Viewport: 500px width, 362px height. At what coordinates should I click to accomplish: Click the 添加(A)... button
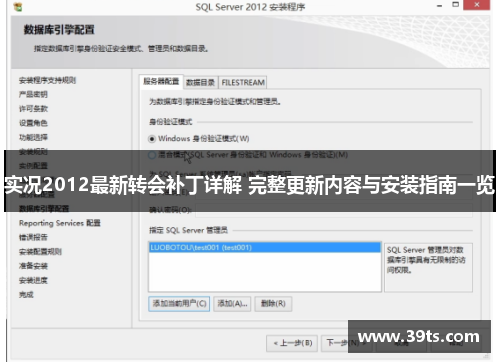[232, 304]
